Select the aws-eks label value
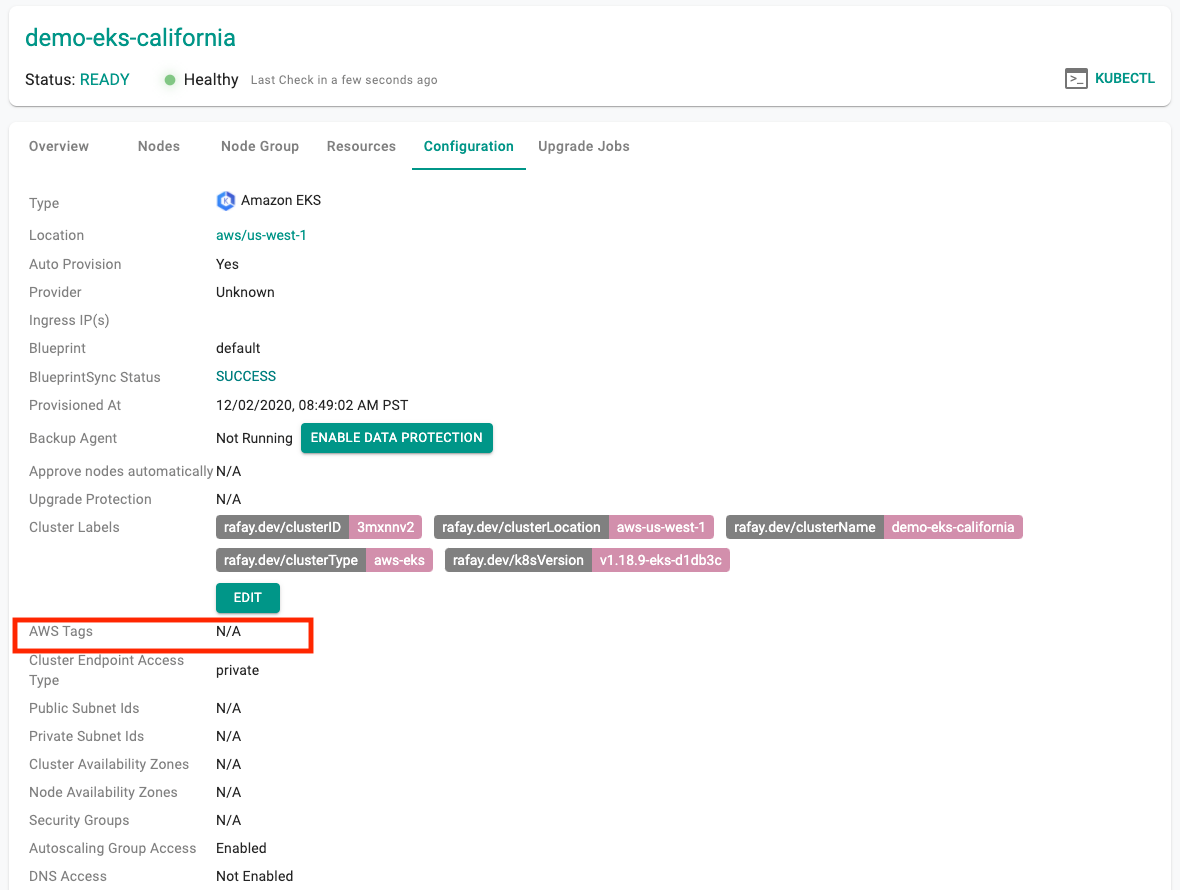 click(x=399, y=560)
